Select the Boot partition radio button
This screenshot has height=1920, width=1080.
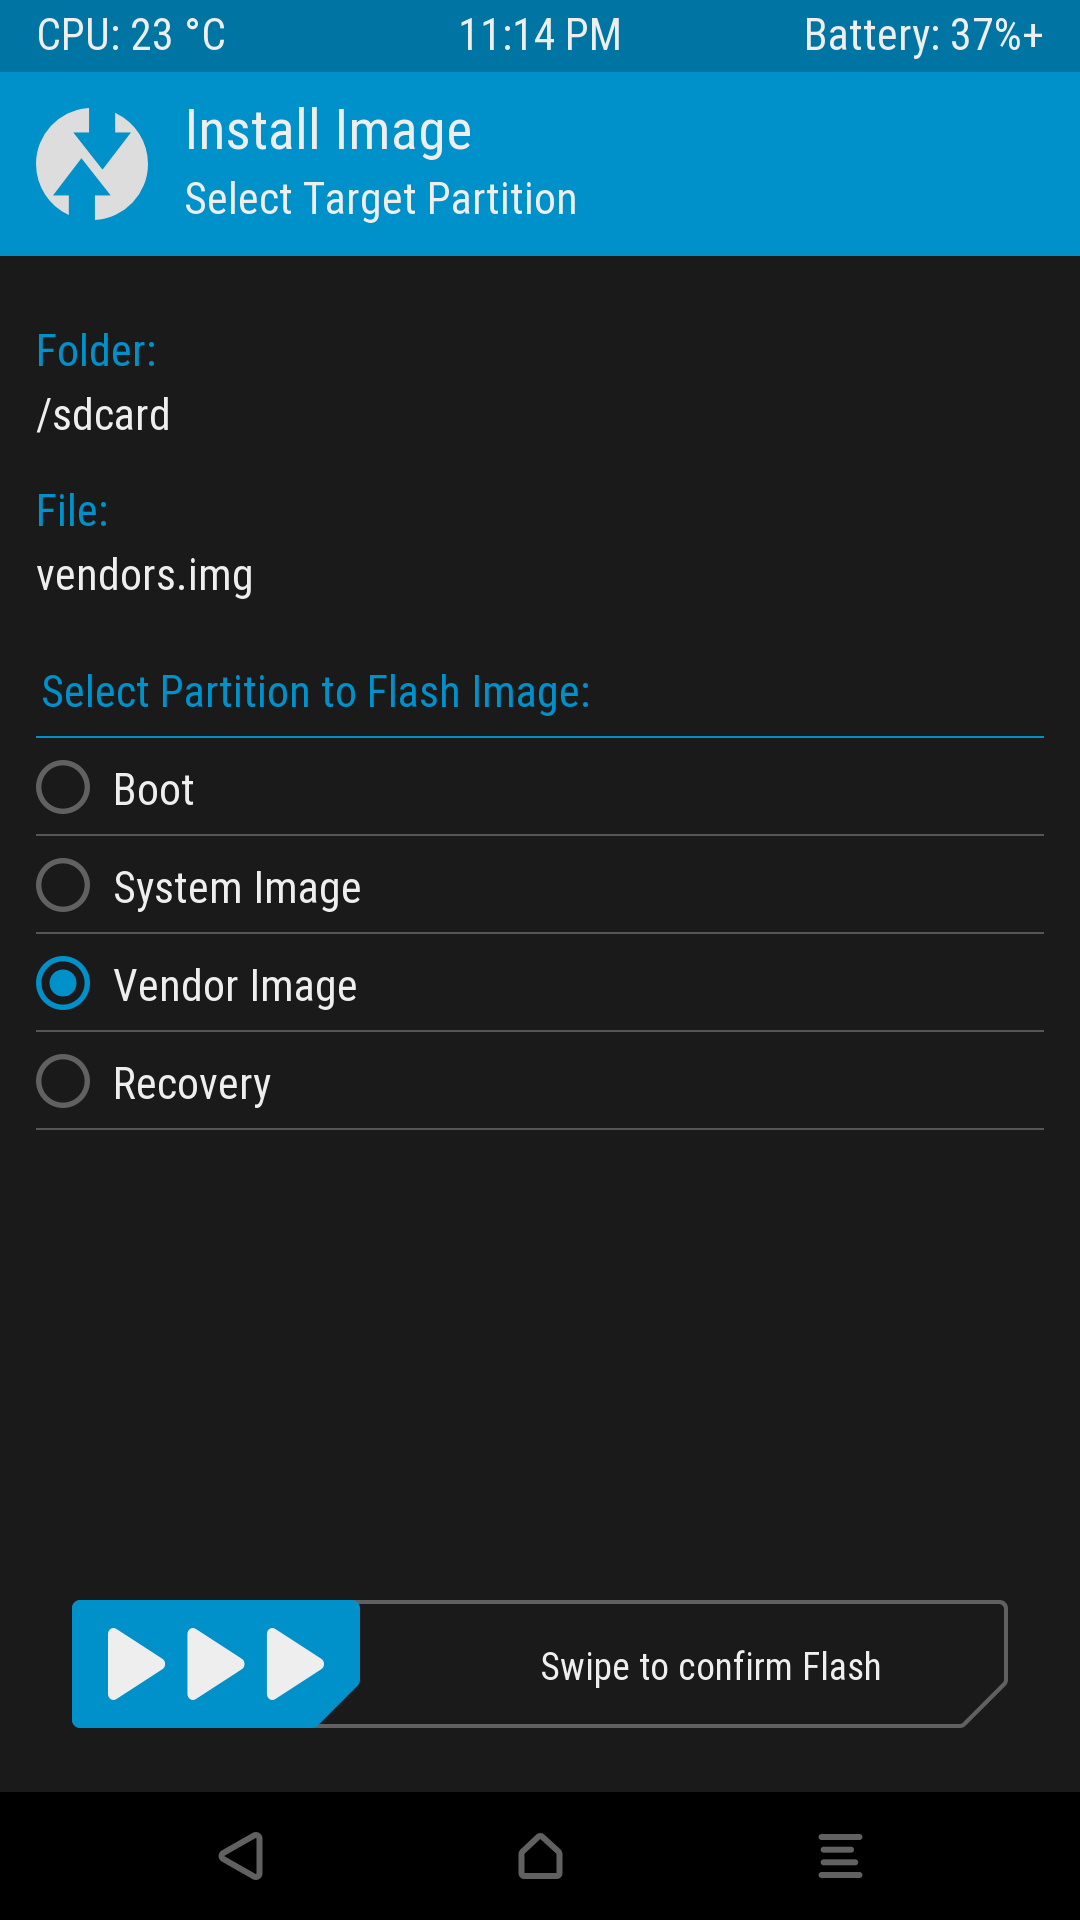pyautogui.click(x=62, y=788)
